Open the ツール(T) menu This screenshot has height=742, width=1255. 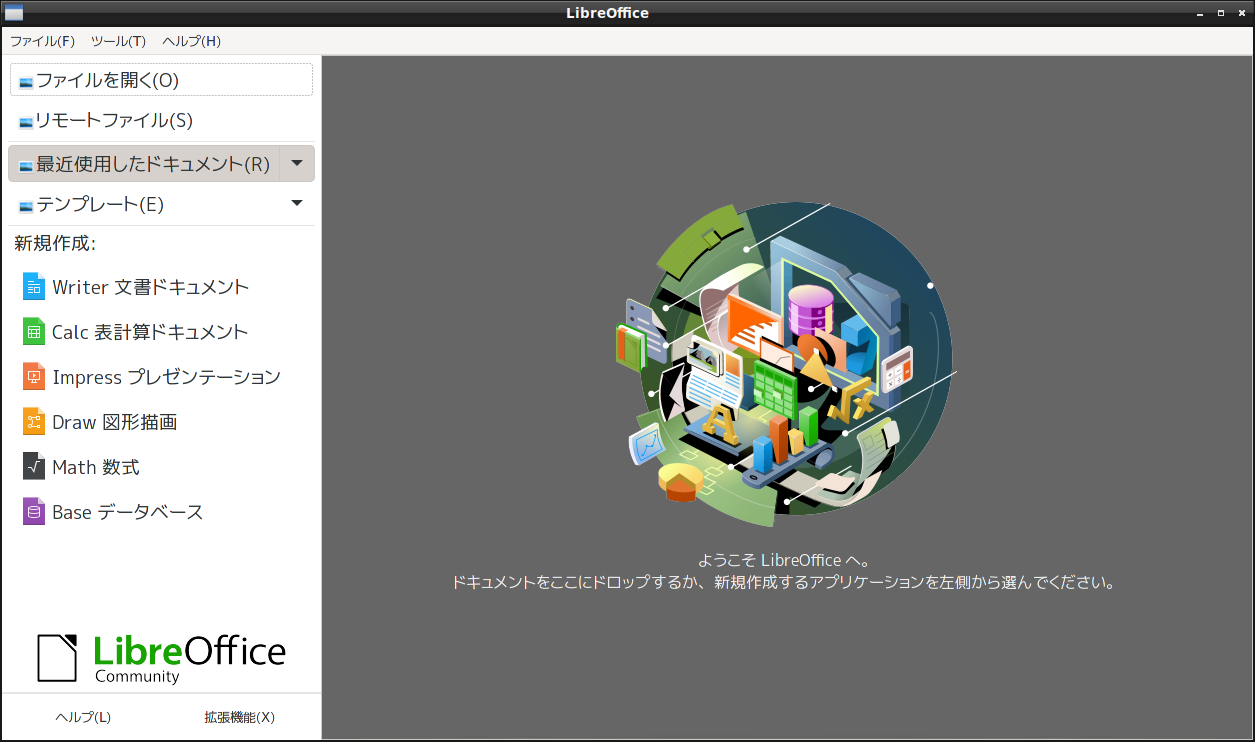(x=118, y=41)
